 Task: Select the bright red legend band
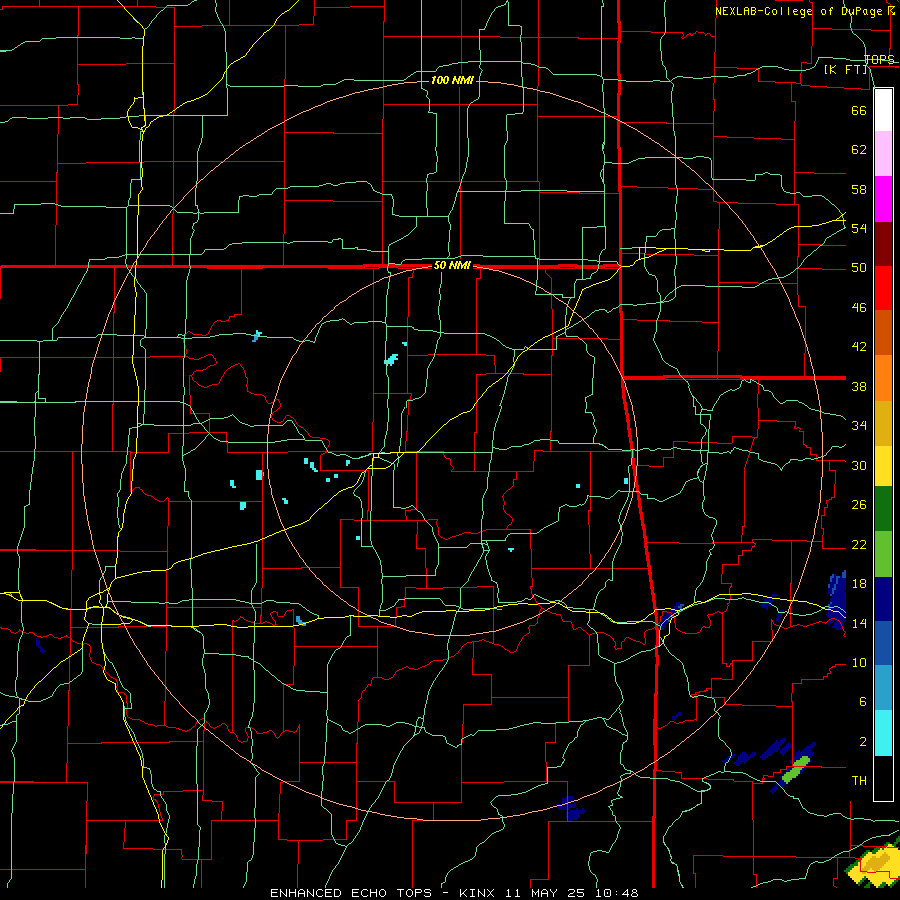point(883,288)
